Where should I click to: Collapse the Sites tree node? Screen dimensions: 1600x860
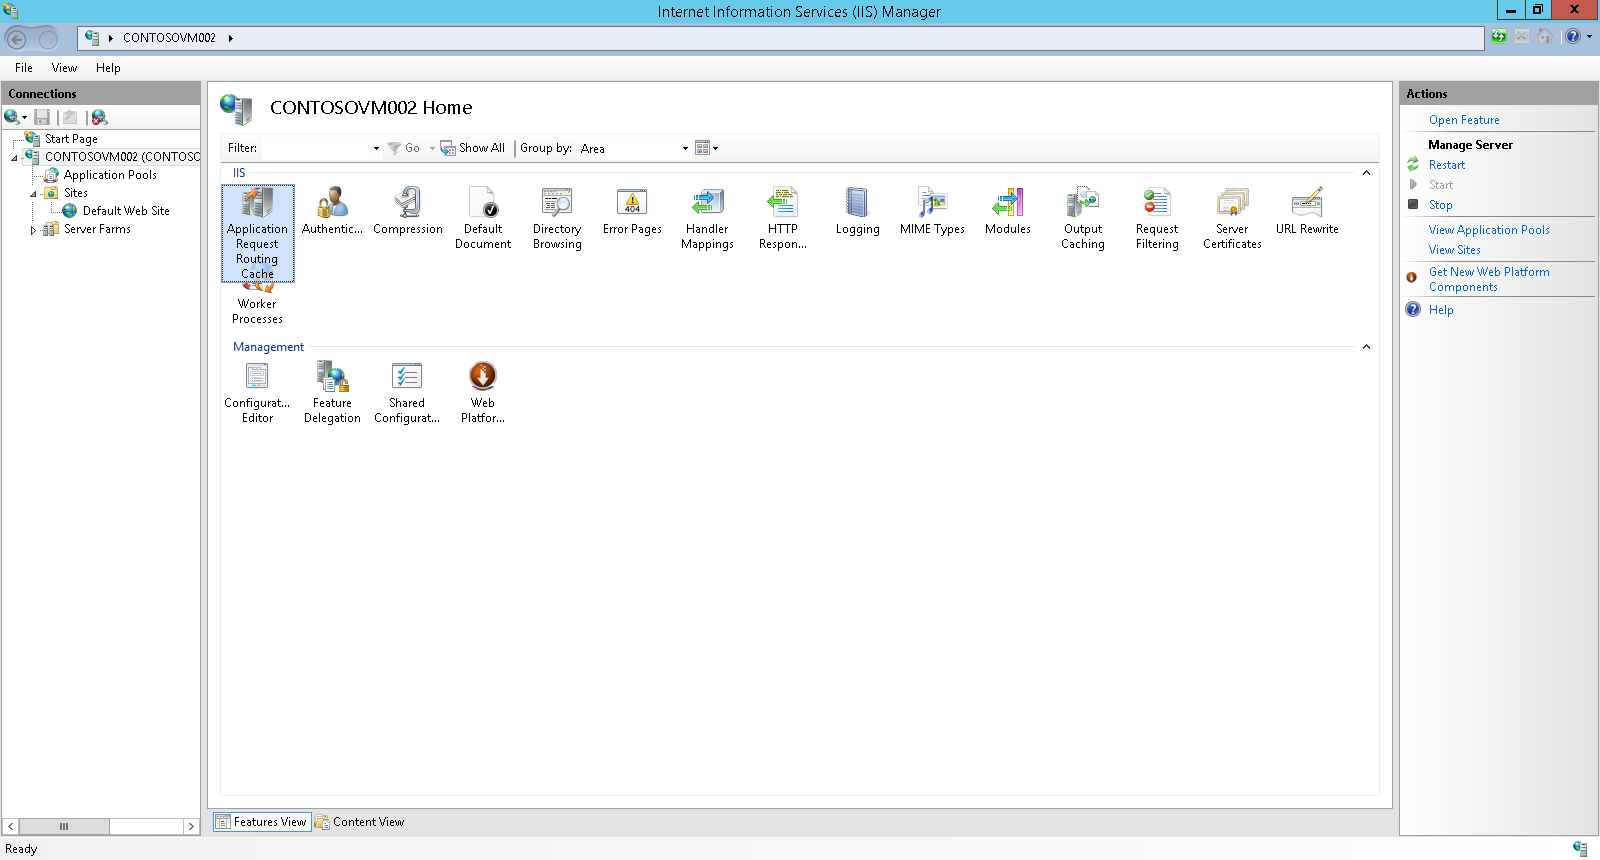pyautogui.click(x=33, y=194)
